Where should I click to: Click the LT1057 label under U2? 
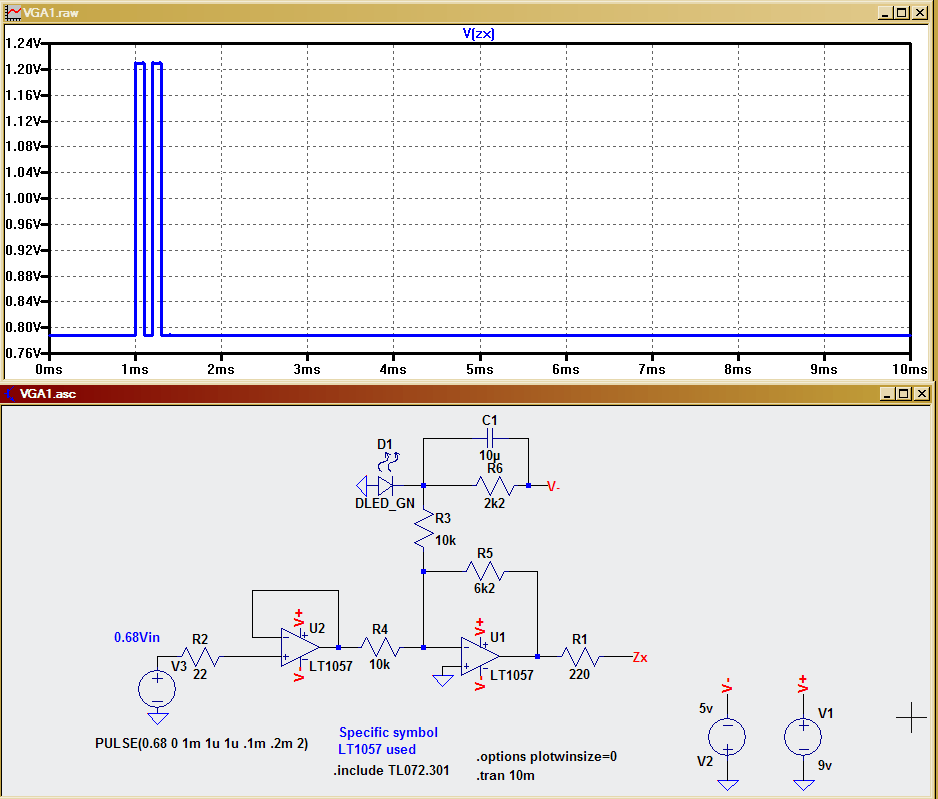[x=331, y=666]
